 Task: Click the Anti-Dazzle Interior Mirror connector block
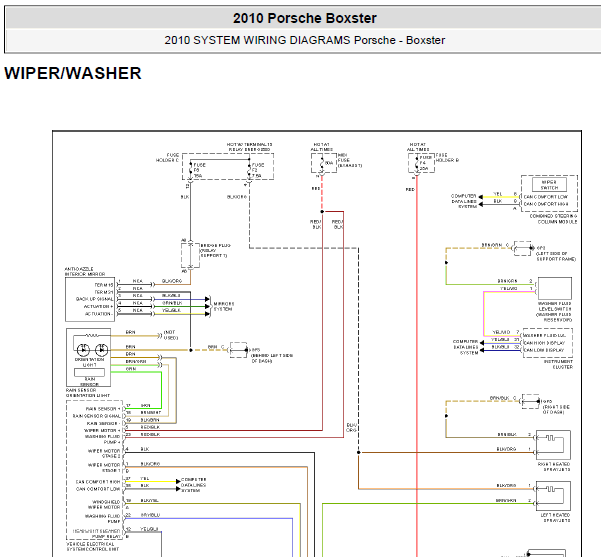pyautogui.click(x=90, y=299)
